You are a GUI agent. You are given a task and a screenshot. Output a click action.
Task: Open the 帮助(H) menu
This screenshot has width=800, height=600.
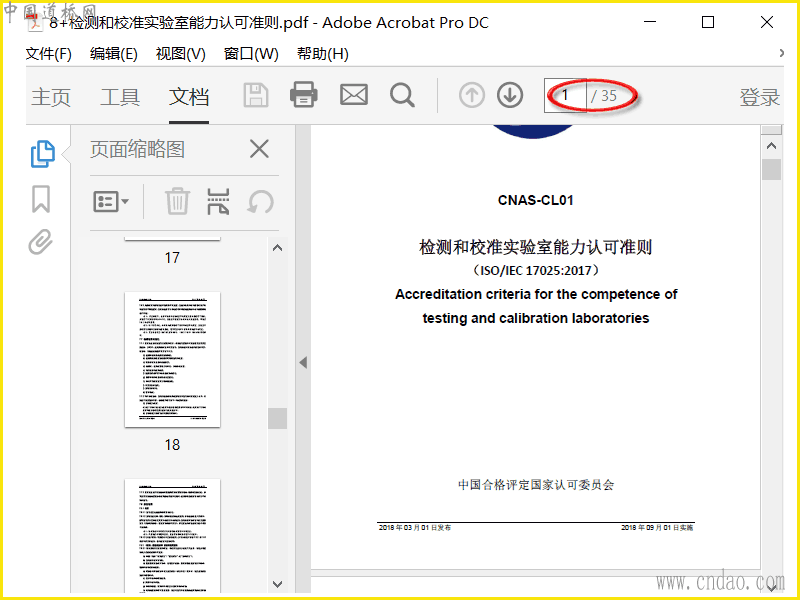[322, 54]
